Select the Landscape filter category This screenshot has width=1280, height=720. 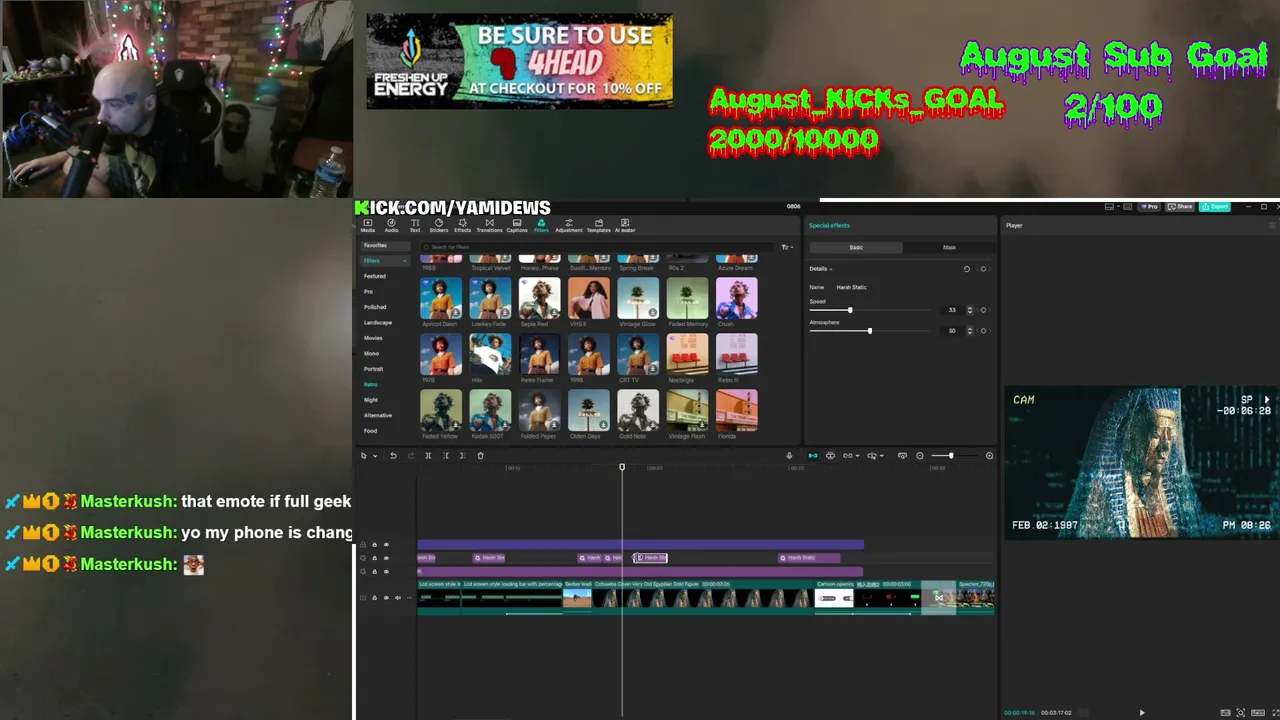[378, 323]
